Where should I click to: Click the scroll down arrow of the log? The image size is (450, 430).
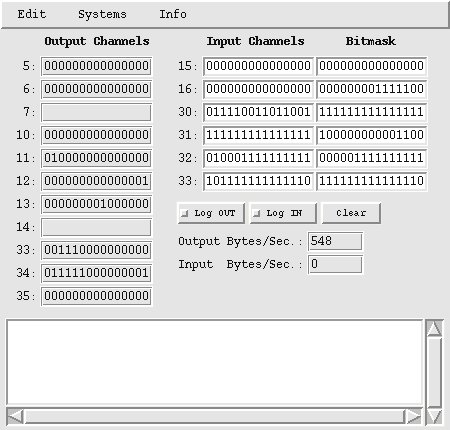click(x=434, y=416)
